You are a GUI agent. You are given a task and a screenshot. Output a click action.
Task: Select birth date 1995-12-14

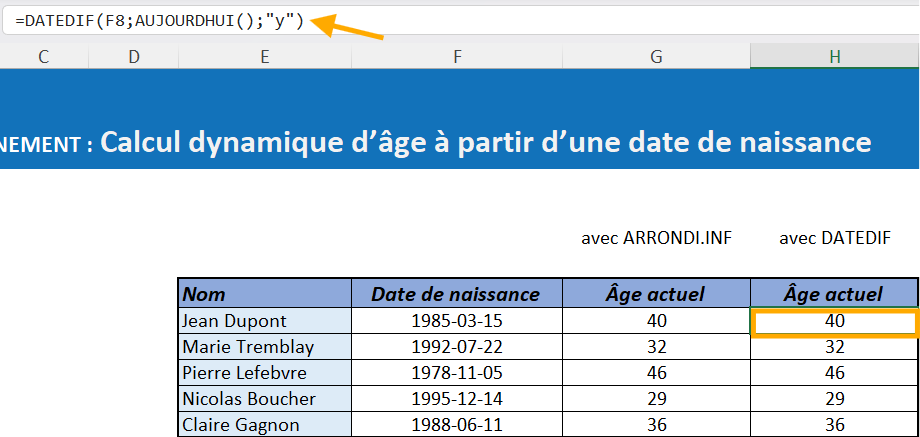coord(457,399)
